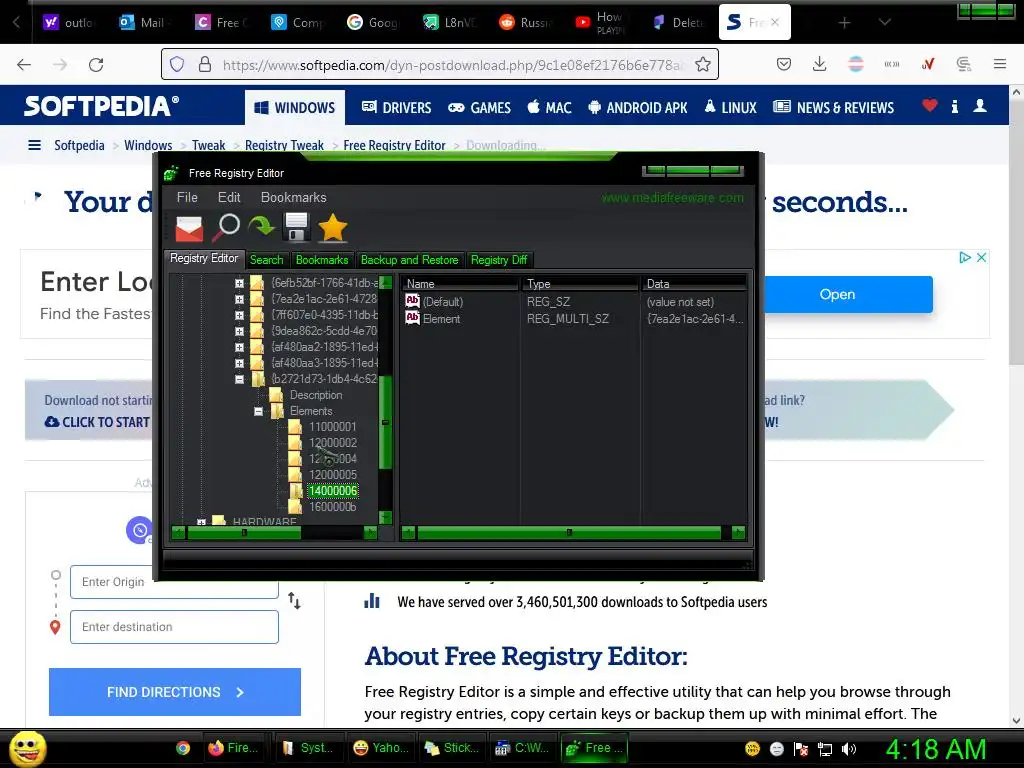Switch to the Backup and Restore tab
Viewport: 1024px width, 768px height.
tap(409, 260)
